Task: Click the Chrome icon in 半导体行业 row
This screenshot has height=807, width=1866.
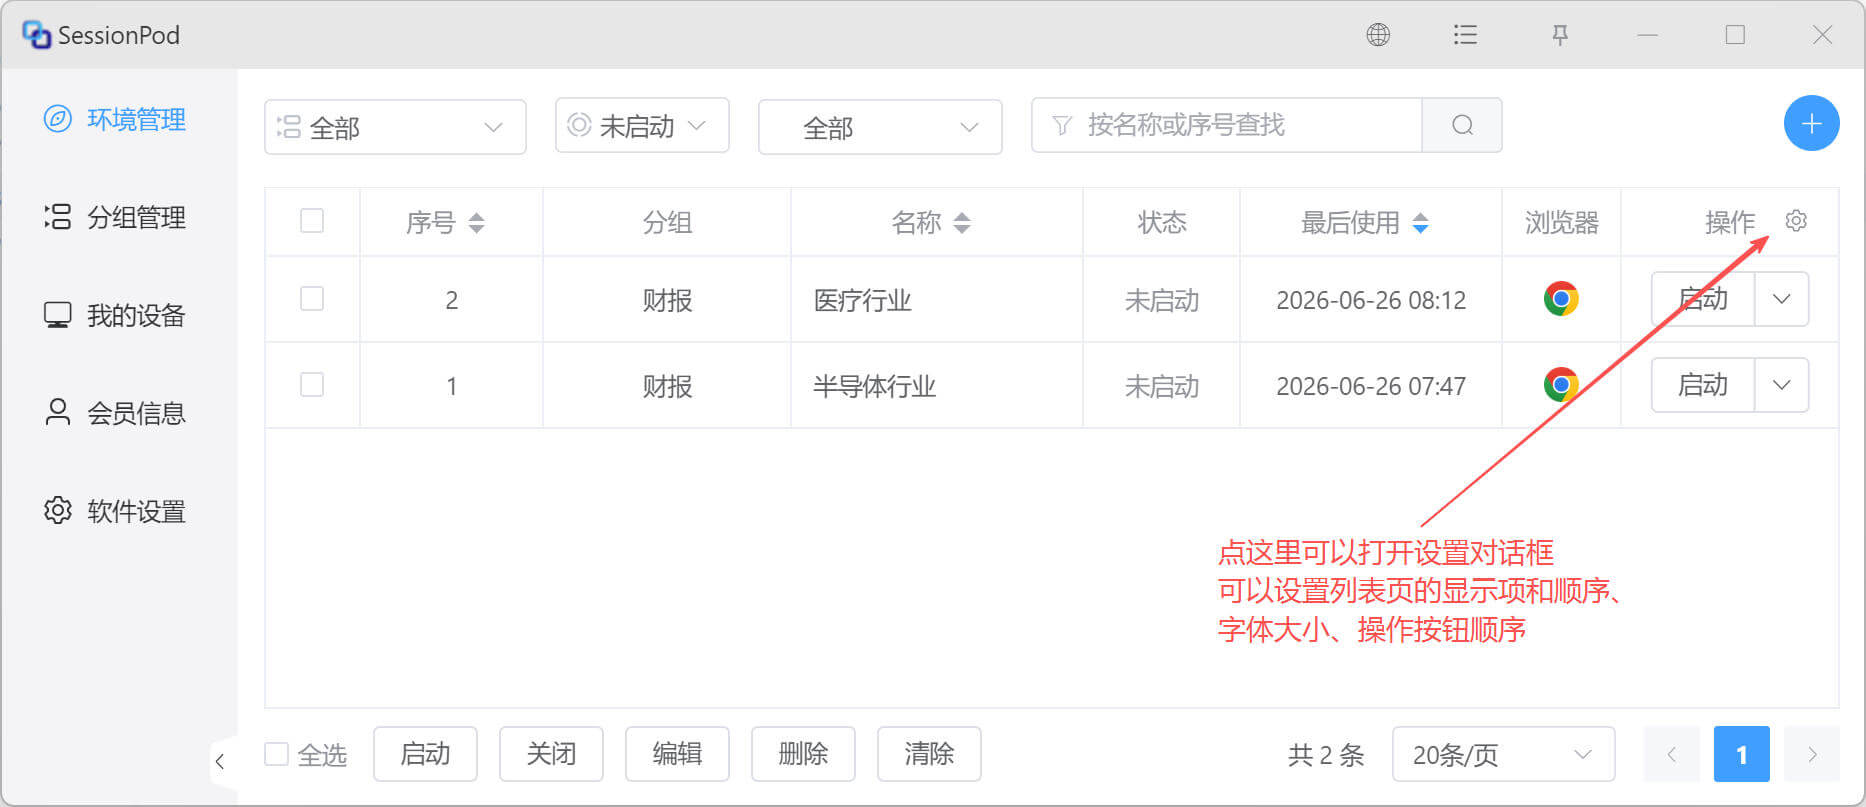Action: pyautogui.click(x=1561, y=385)
